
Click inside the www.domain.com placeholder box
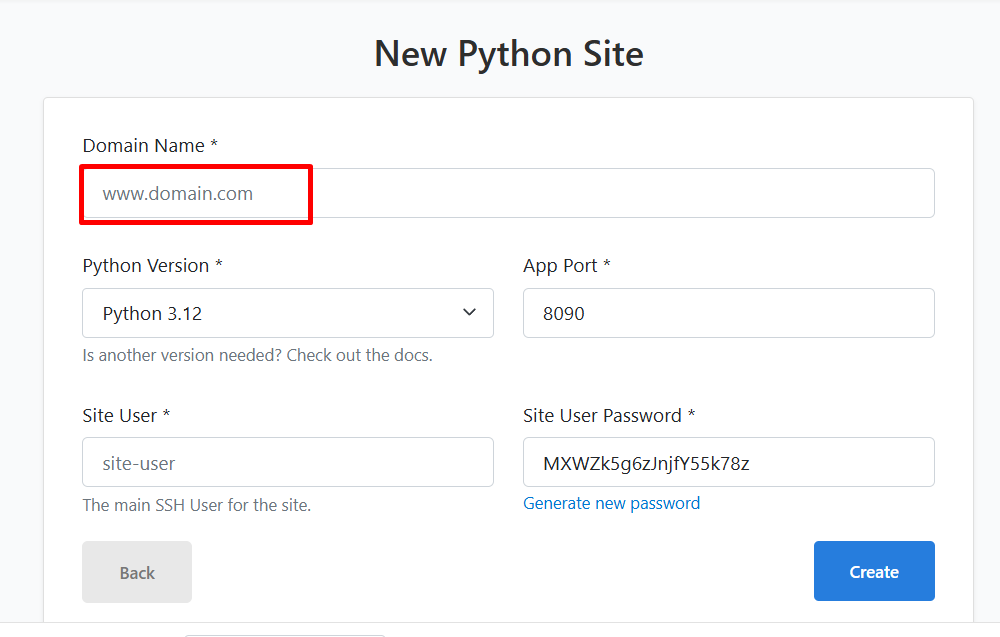point(195,193)
